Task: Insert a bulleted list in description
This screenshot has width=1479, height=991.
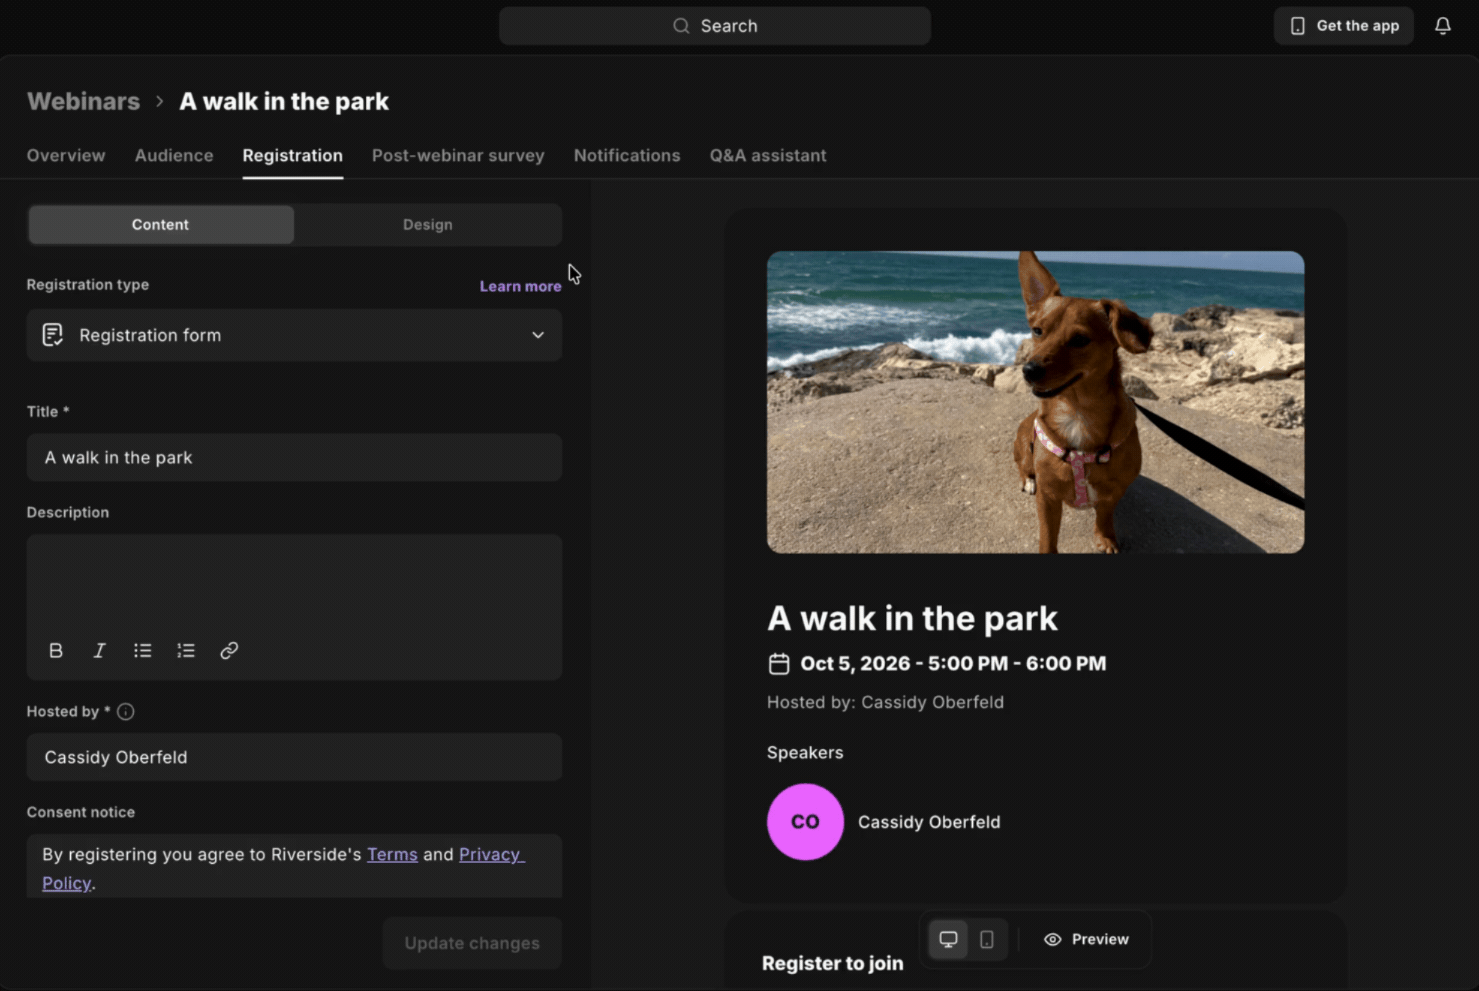Action: [143, 651]
